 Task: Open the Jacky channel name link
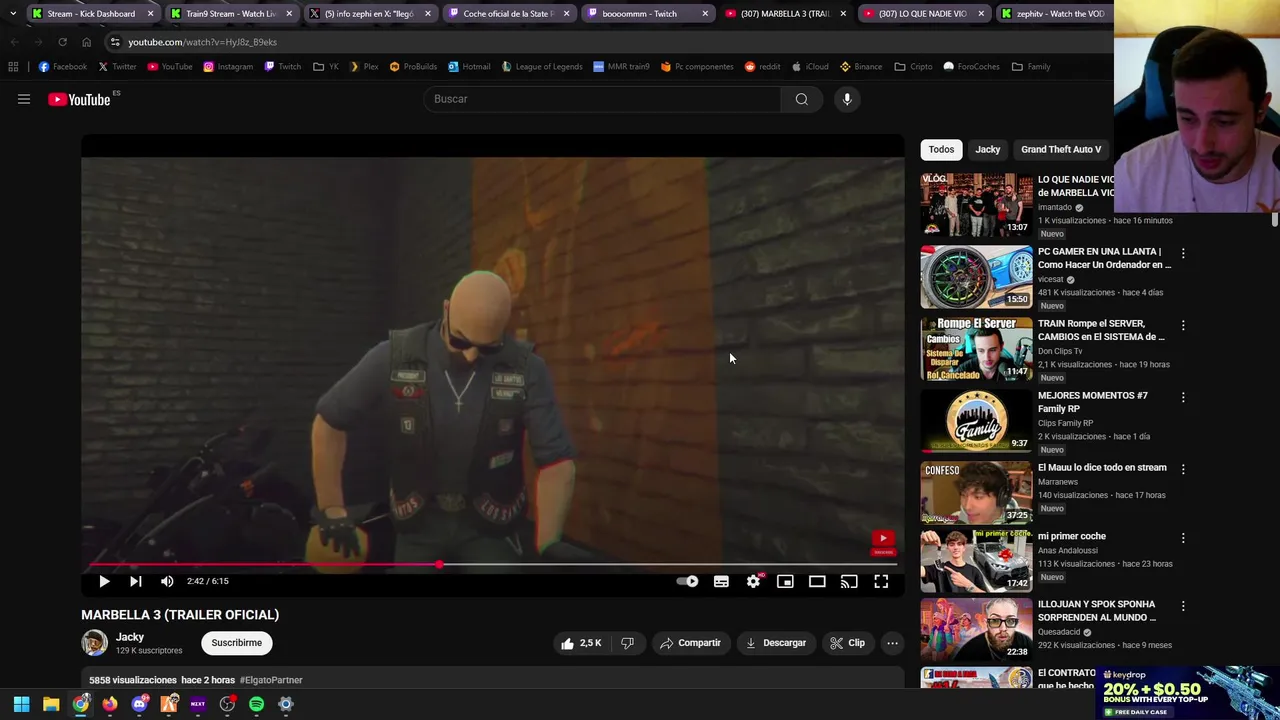[x=130, y=637]
